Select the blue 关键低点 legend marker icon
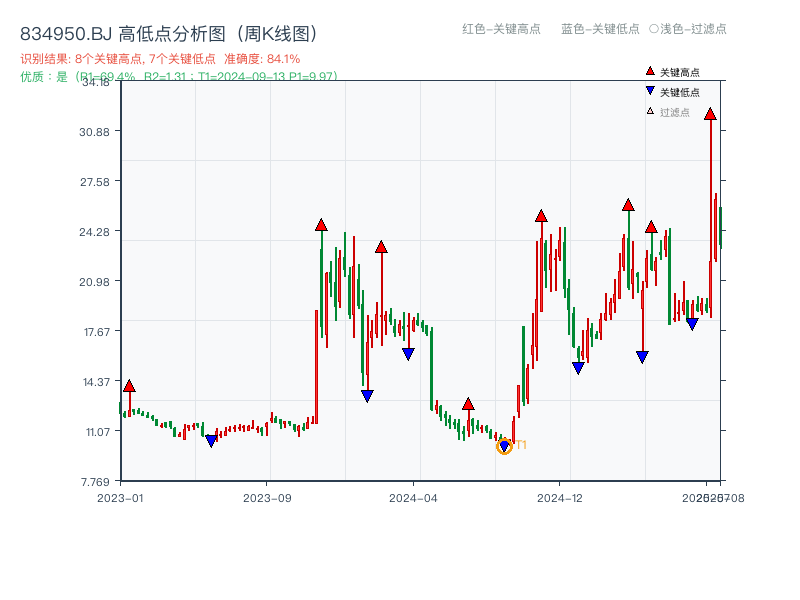The image size is (800, 600). pyautogui.click(x=650, y=90)
